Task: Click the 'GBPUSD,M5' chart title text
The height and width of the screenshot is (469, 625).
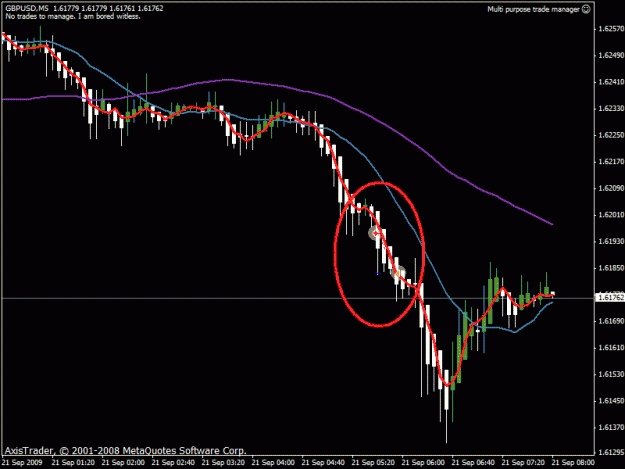Action: (27, 8)
